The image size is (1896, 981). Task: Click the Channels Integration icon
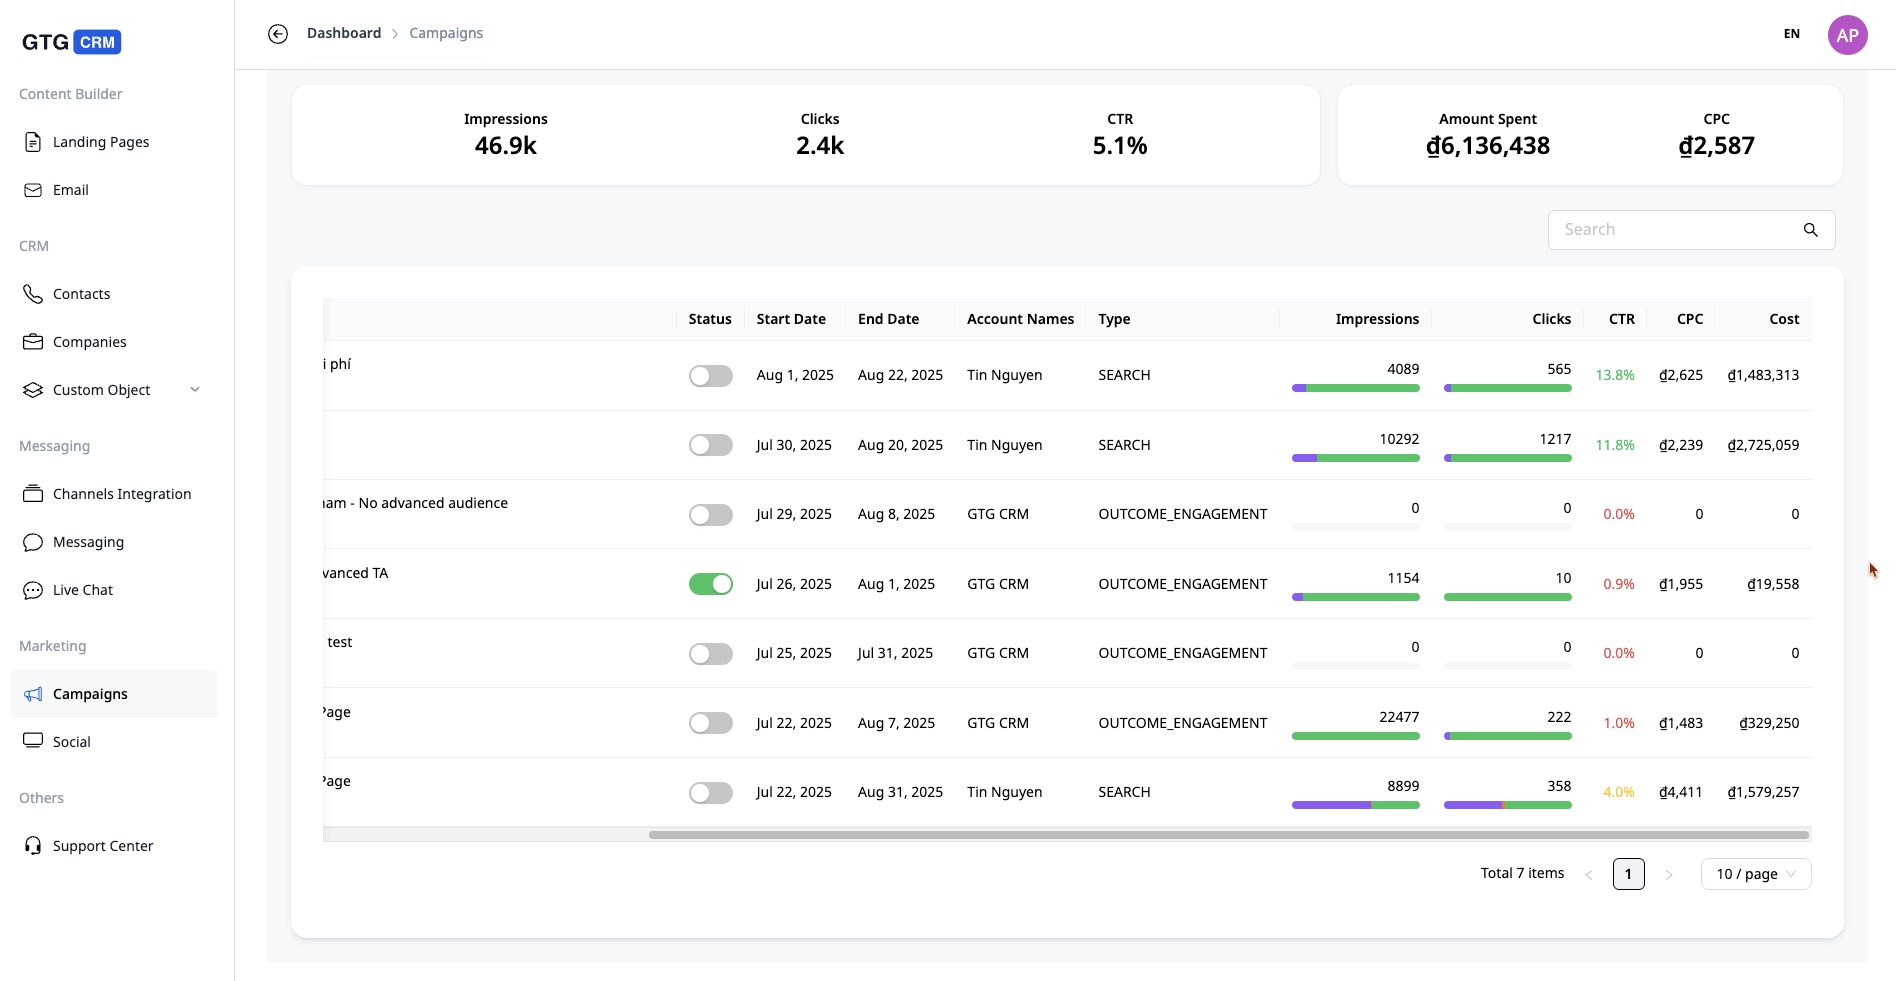tap(33, 494)
